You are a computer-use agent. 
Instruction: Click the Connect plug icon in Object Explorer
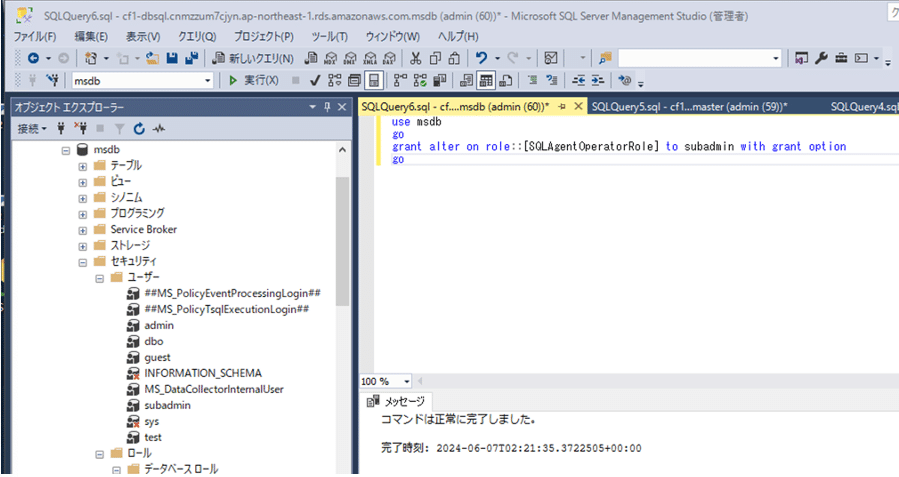point(61,129)
